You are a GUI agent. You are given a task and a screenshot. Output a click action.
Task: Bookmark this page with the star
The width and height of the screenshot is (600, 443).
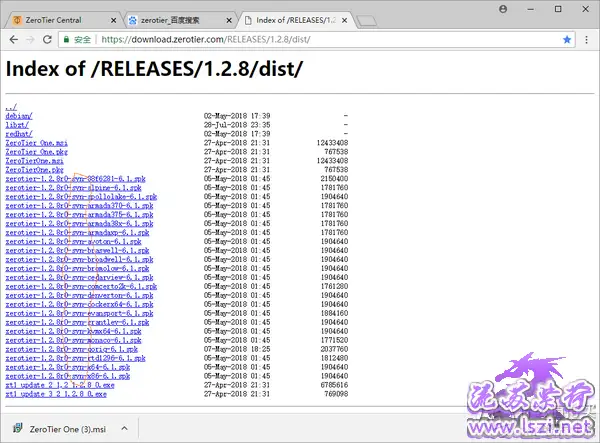point(567,39)
